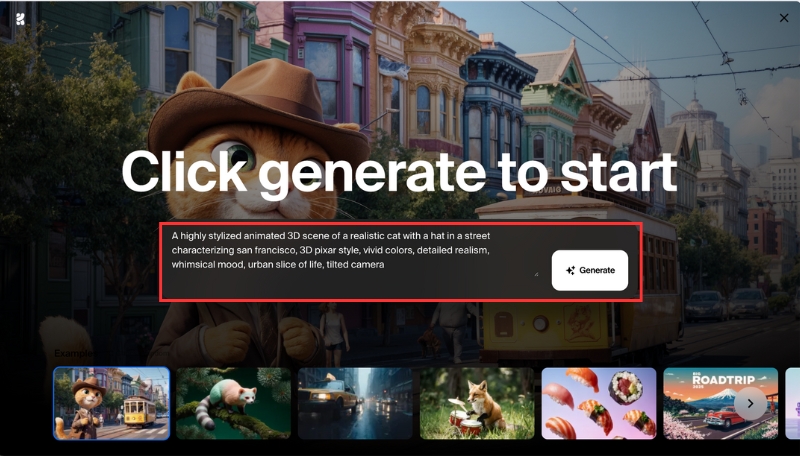Select the red panda on branch example

point(233,403)
